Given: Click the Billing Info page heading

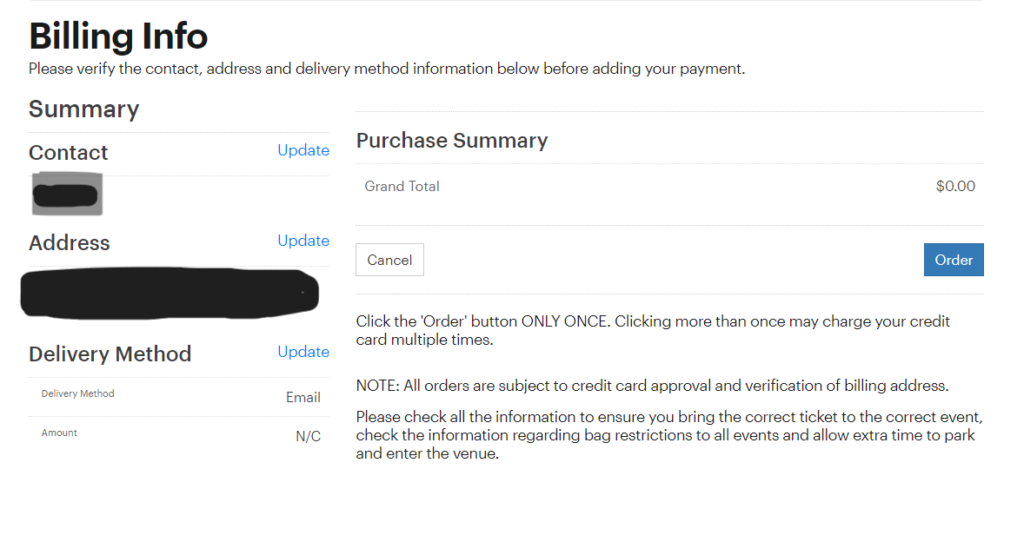Looking at the screenshot, I should click(x=118, y=37).
